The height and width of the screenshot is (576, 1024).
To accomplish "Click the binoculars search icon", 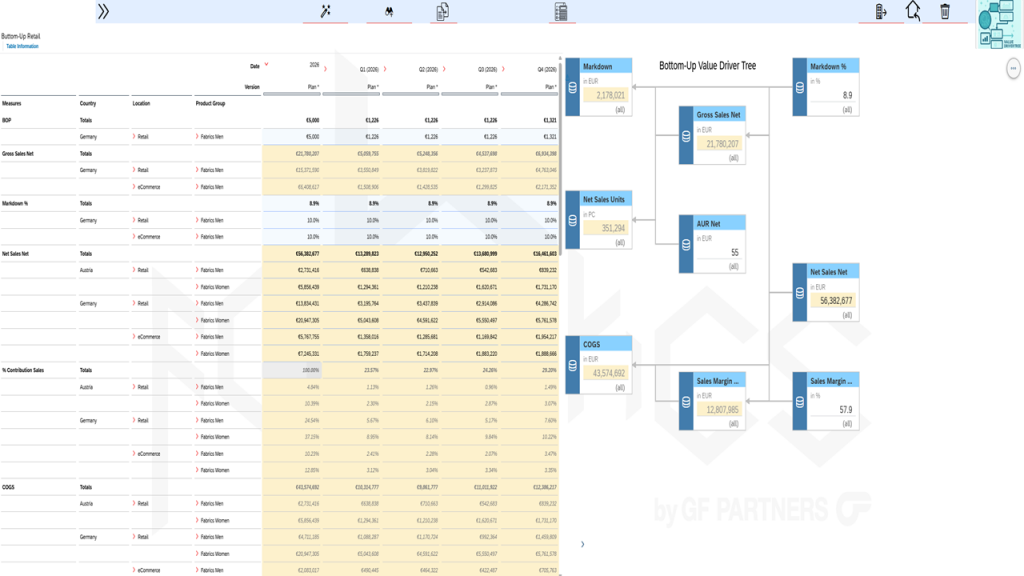I will click(389, 11).
